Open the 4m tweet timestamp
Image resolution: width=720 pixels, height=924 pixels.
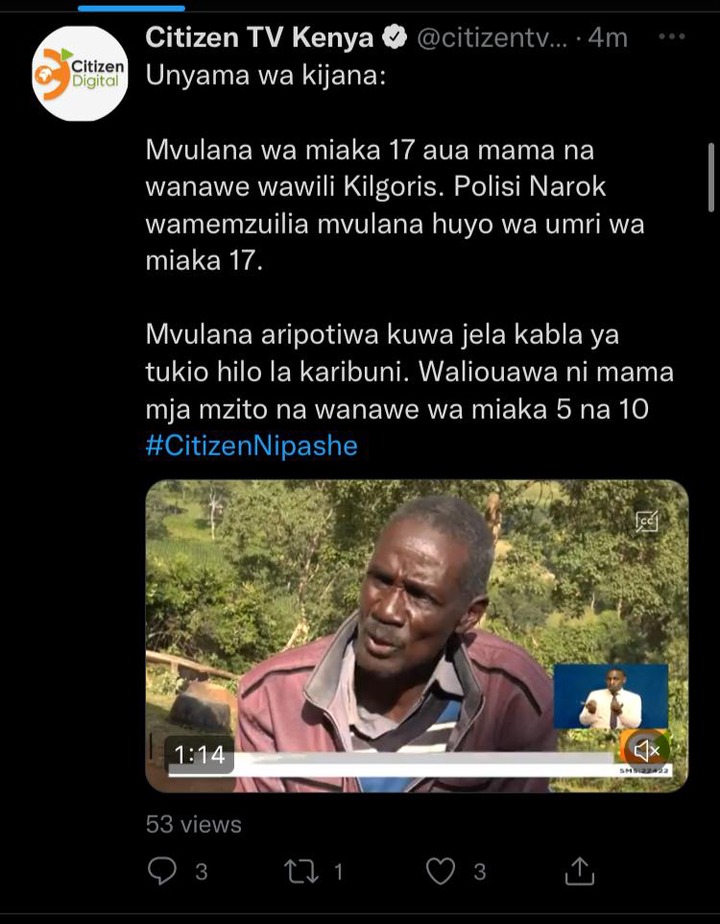pos(607,38)
